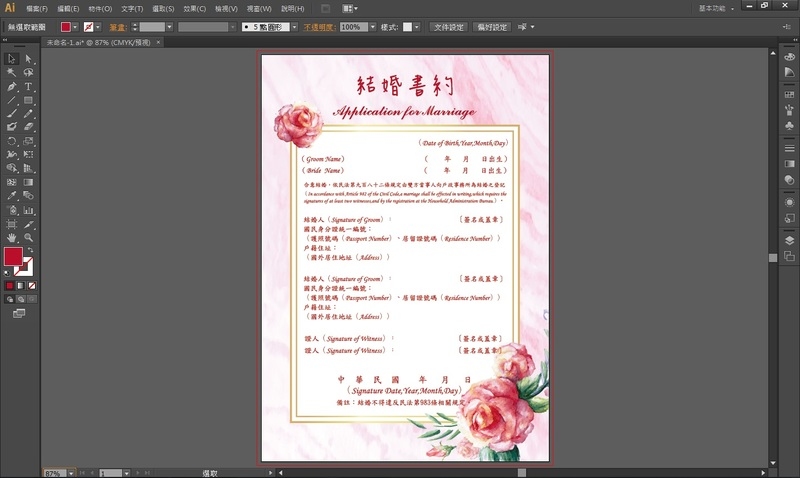The image size is (800, 478).
Task: Set paint mode to Color
Action: click(x=10, y=286)
